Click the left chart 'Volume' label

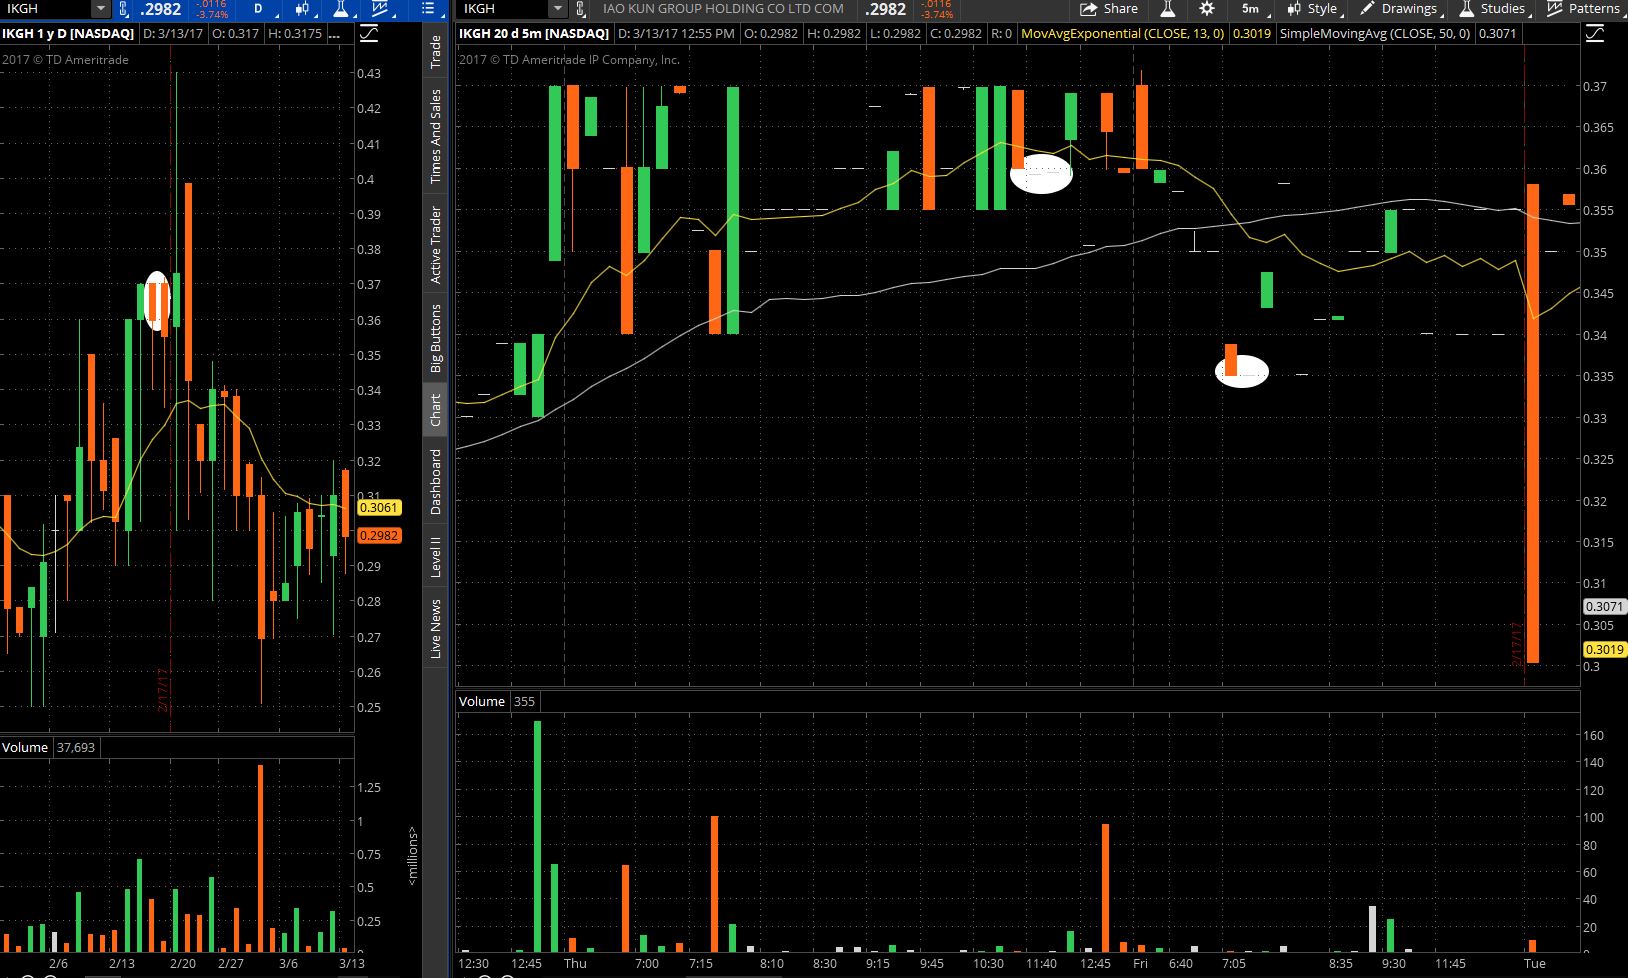[25, 747]
